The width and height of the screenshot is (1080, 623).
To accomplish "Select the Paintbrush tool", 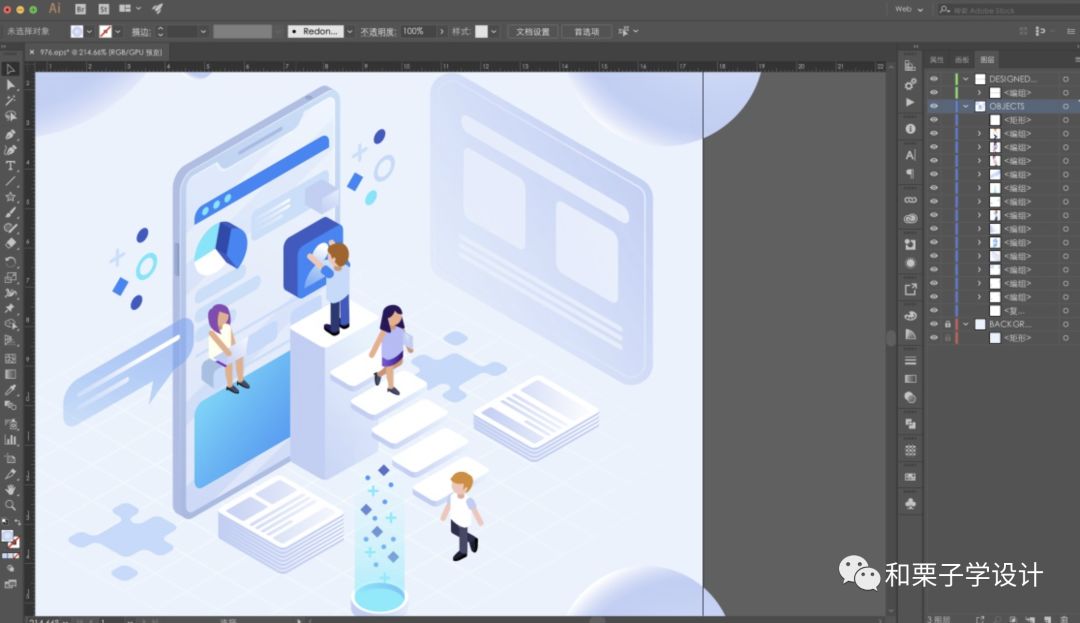I will point(10,213).
